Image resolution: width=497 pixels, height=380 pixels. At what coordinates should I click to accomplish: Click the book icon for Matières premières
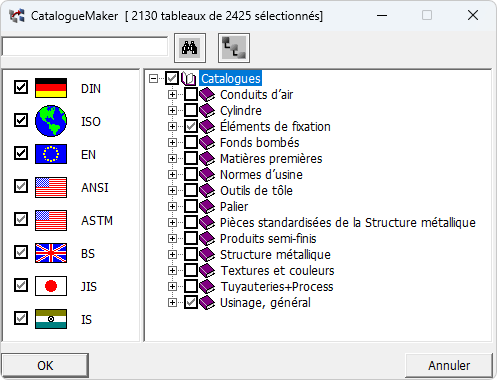click(x=207, y=159)
